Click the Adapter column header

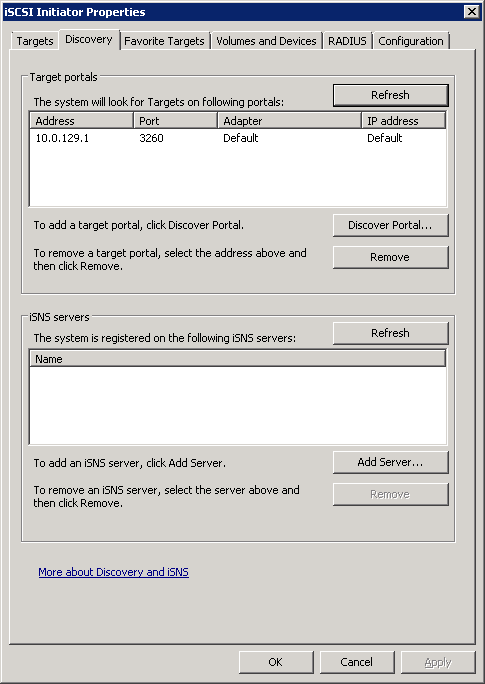[289, 121]
